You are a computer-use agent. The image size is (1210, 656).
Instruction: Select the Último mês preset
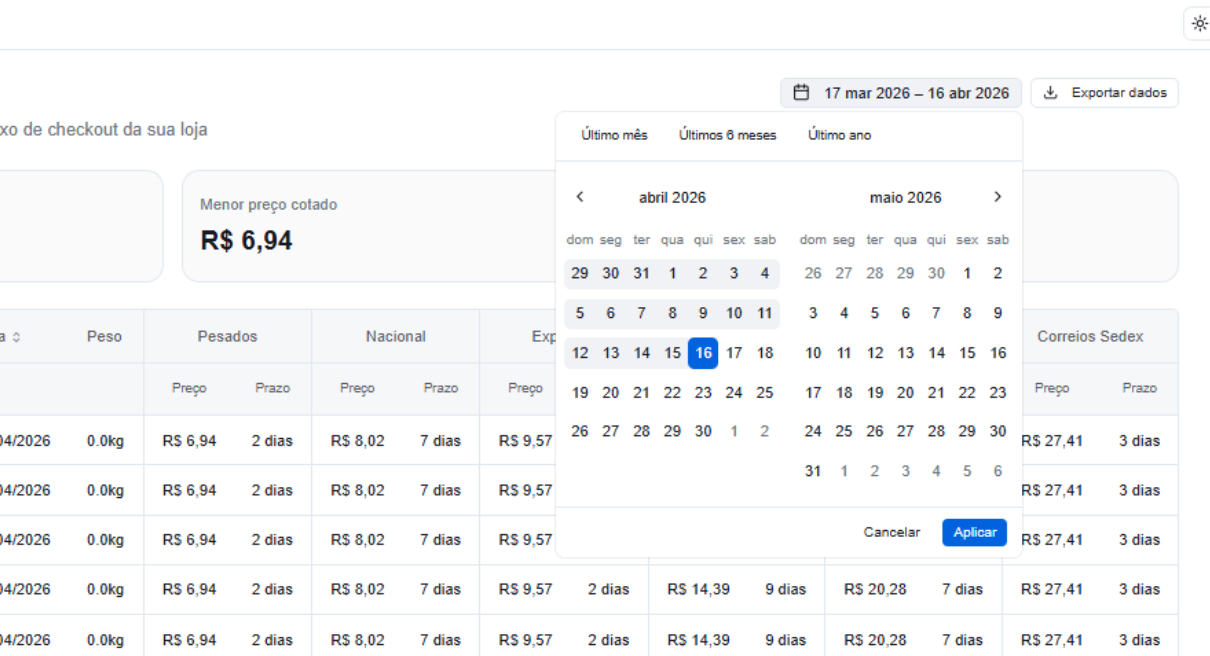point(614,135)
